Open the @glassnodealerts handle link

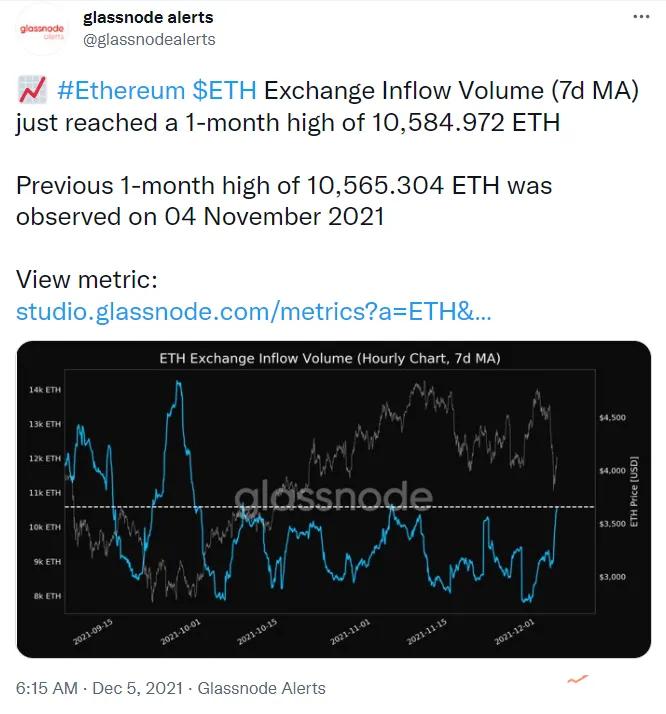tap(149, 40)
